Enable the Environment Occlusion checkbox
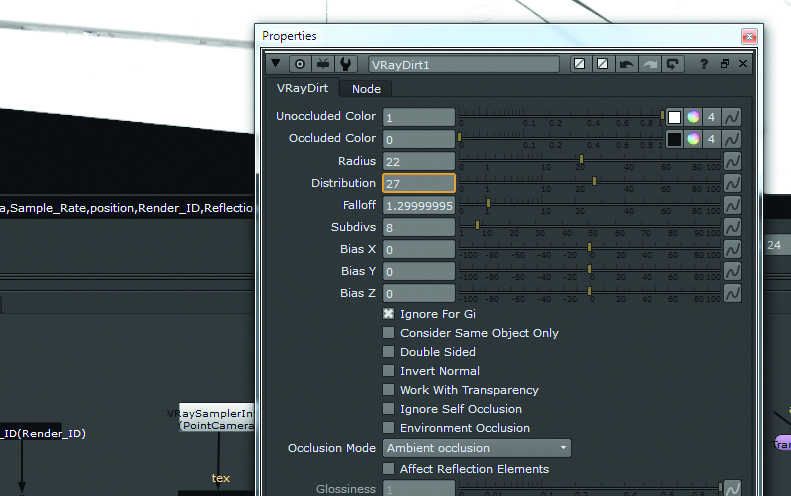 (388, 428)
